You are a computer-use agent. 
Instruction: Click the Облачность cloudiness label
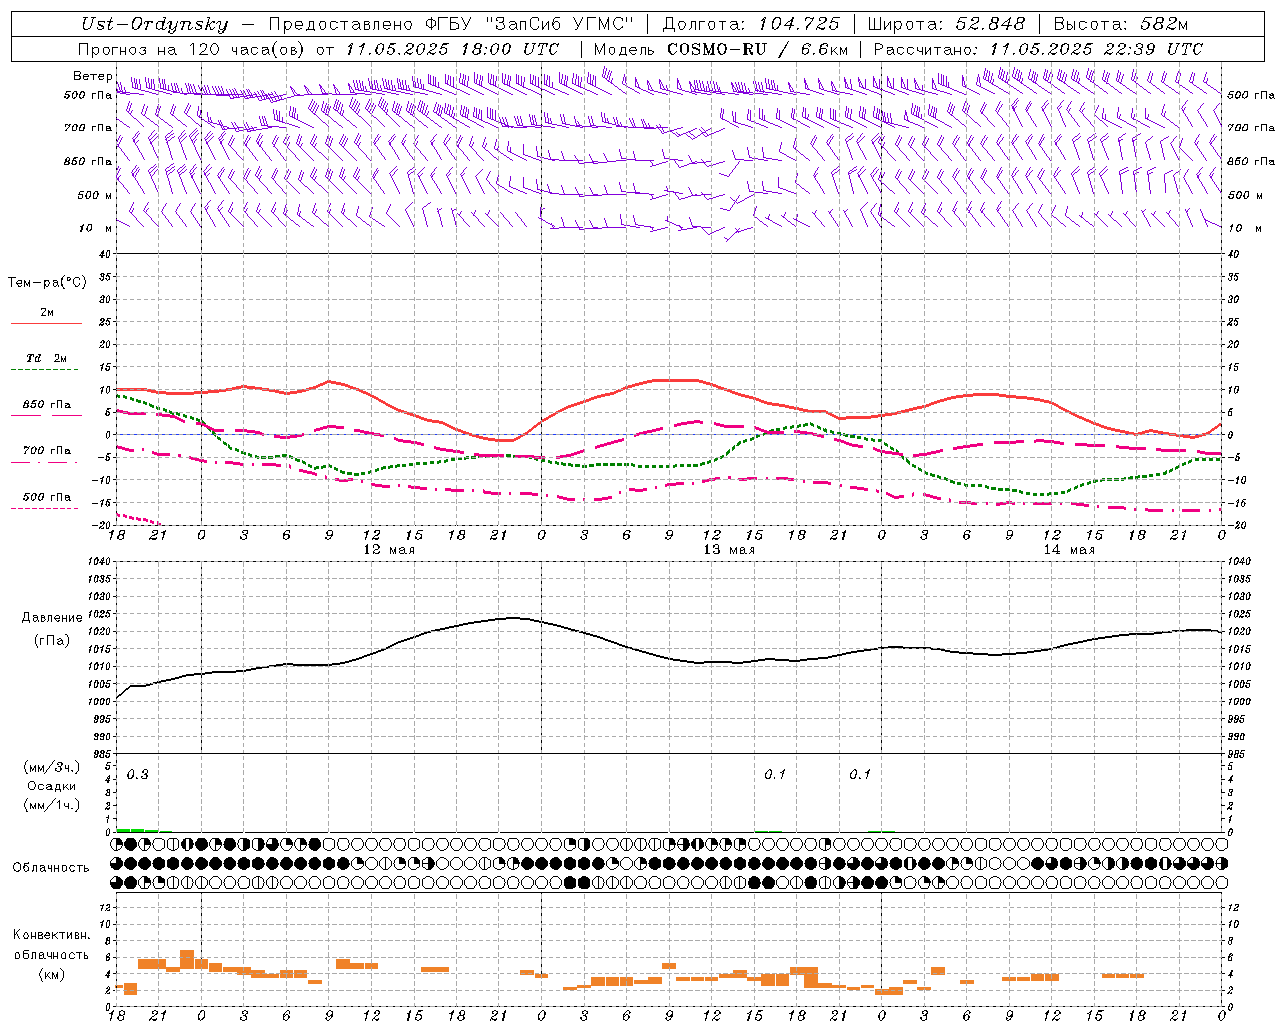point(51,867)
